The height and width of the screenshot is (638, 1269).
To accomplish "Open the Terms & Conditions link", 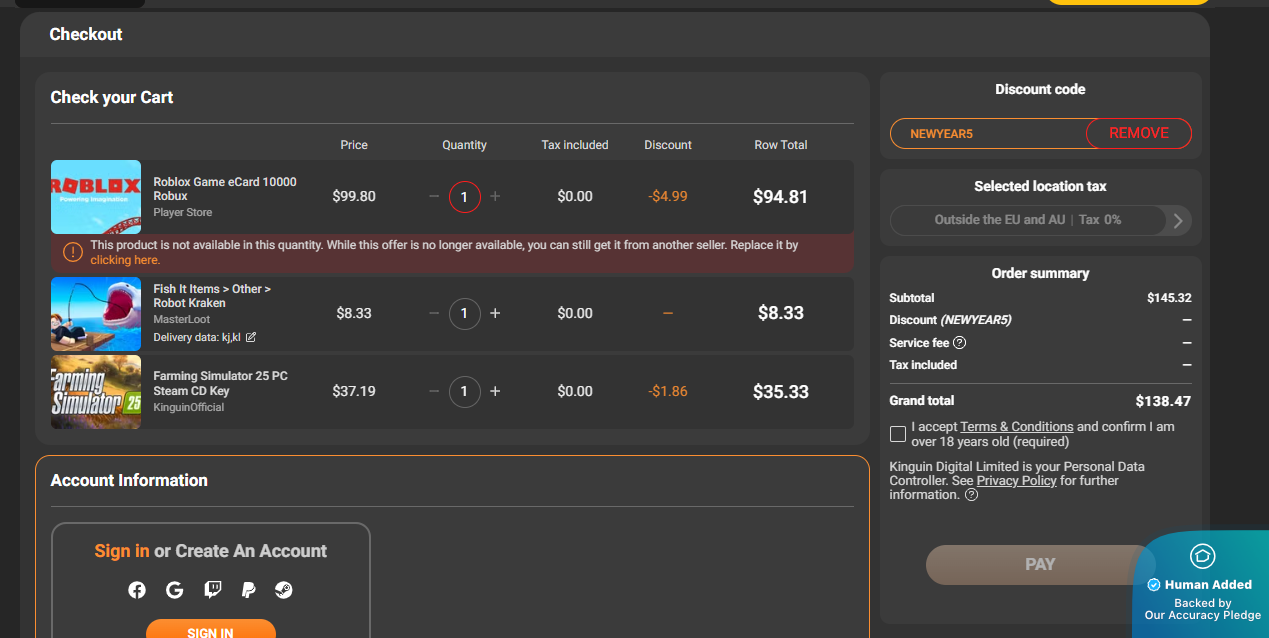I will pos(1016,427).
